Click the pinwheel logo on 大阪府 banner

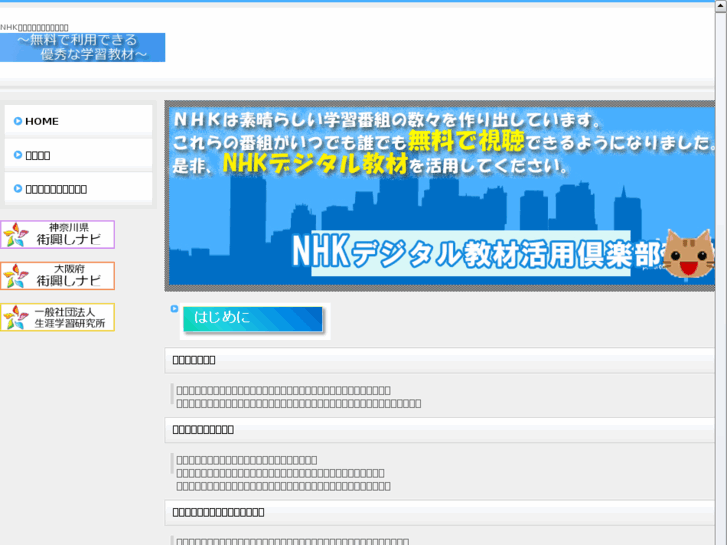tap(16, 276)
